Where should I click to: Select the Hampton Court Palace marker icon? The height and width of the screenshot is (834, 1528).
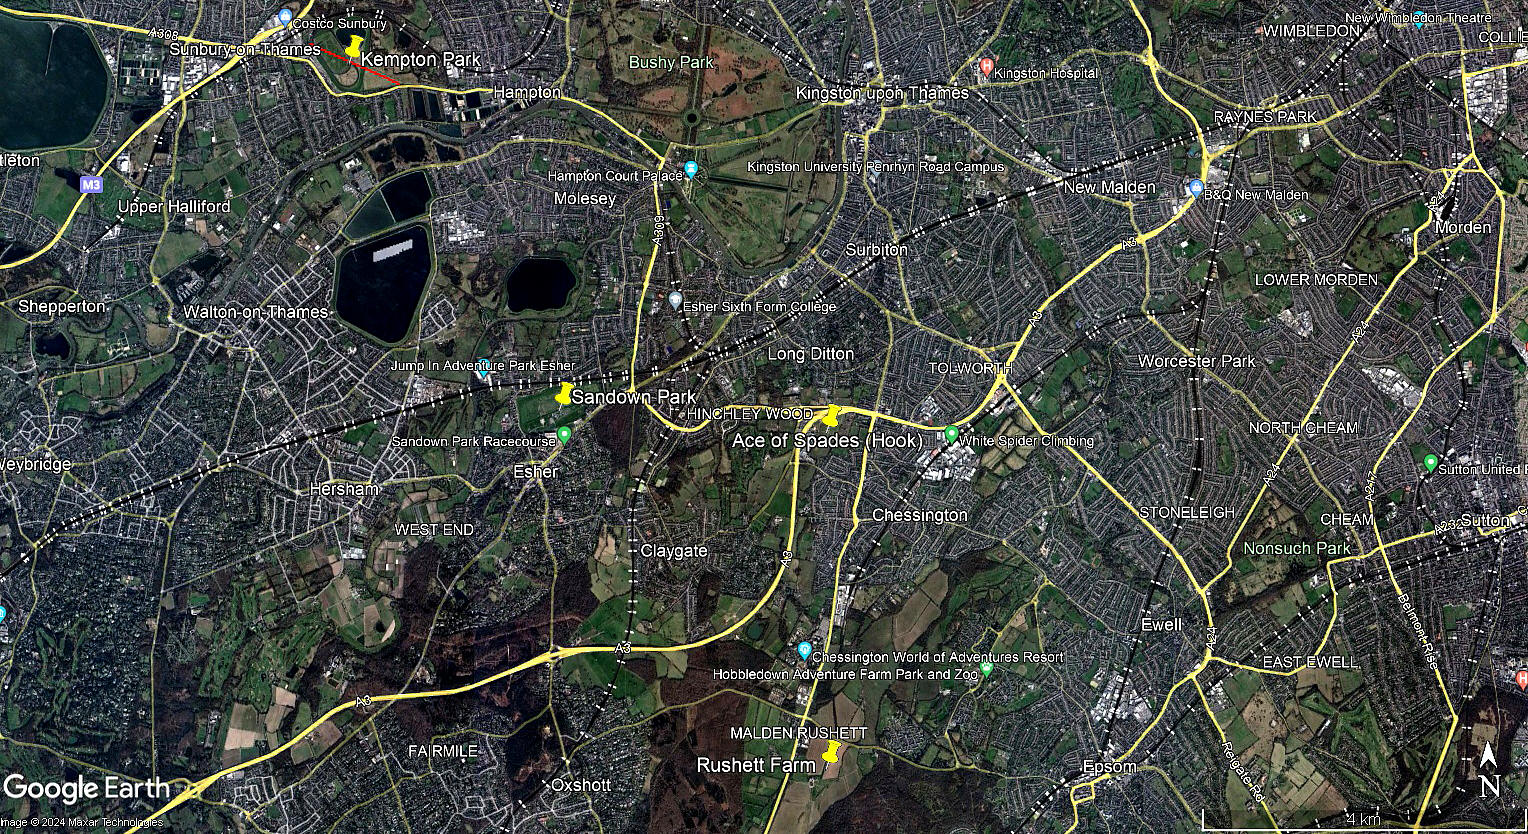690,170
